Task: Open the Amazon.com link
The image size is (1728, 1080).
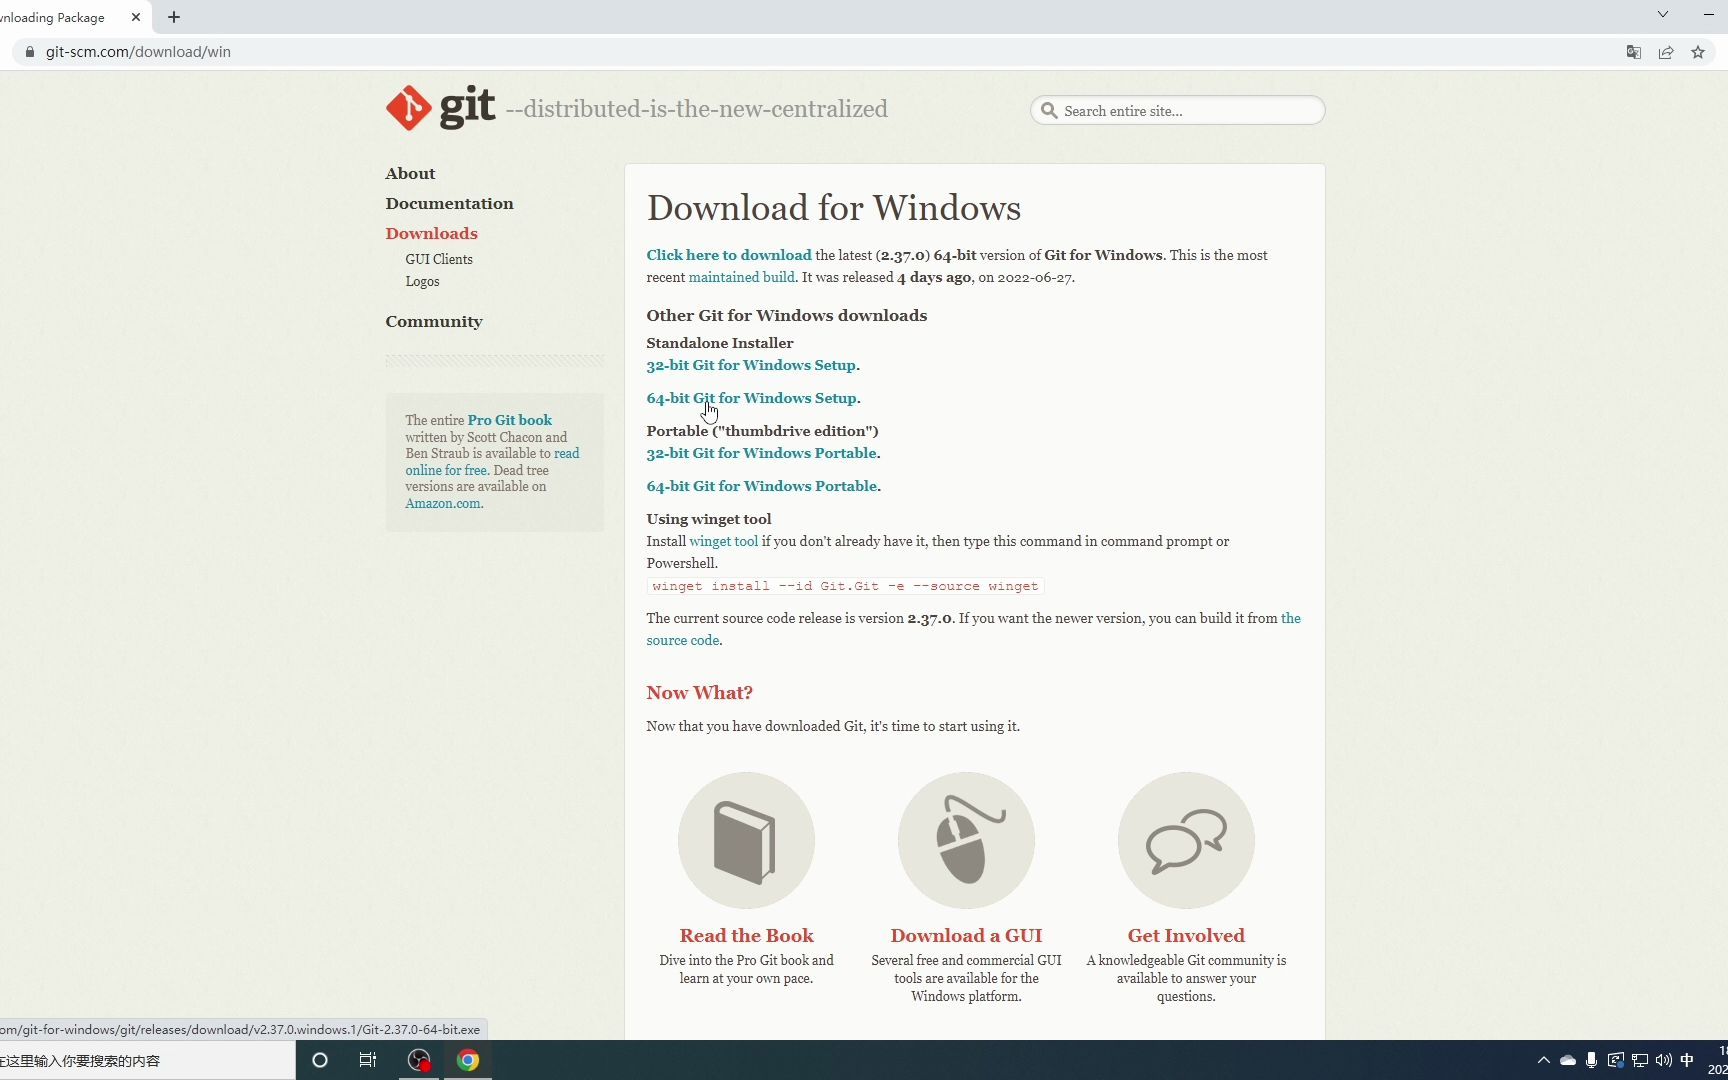Action: [x=442, y=504]
